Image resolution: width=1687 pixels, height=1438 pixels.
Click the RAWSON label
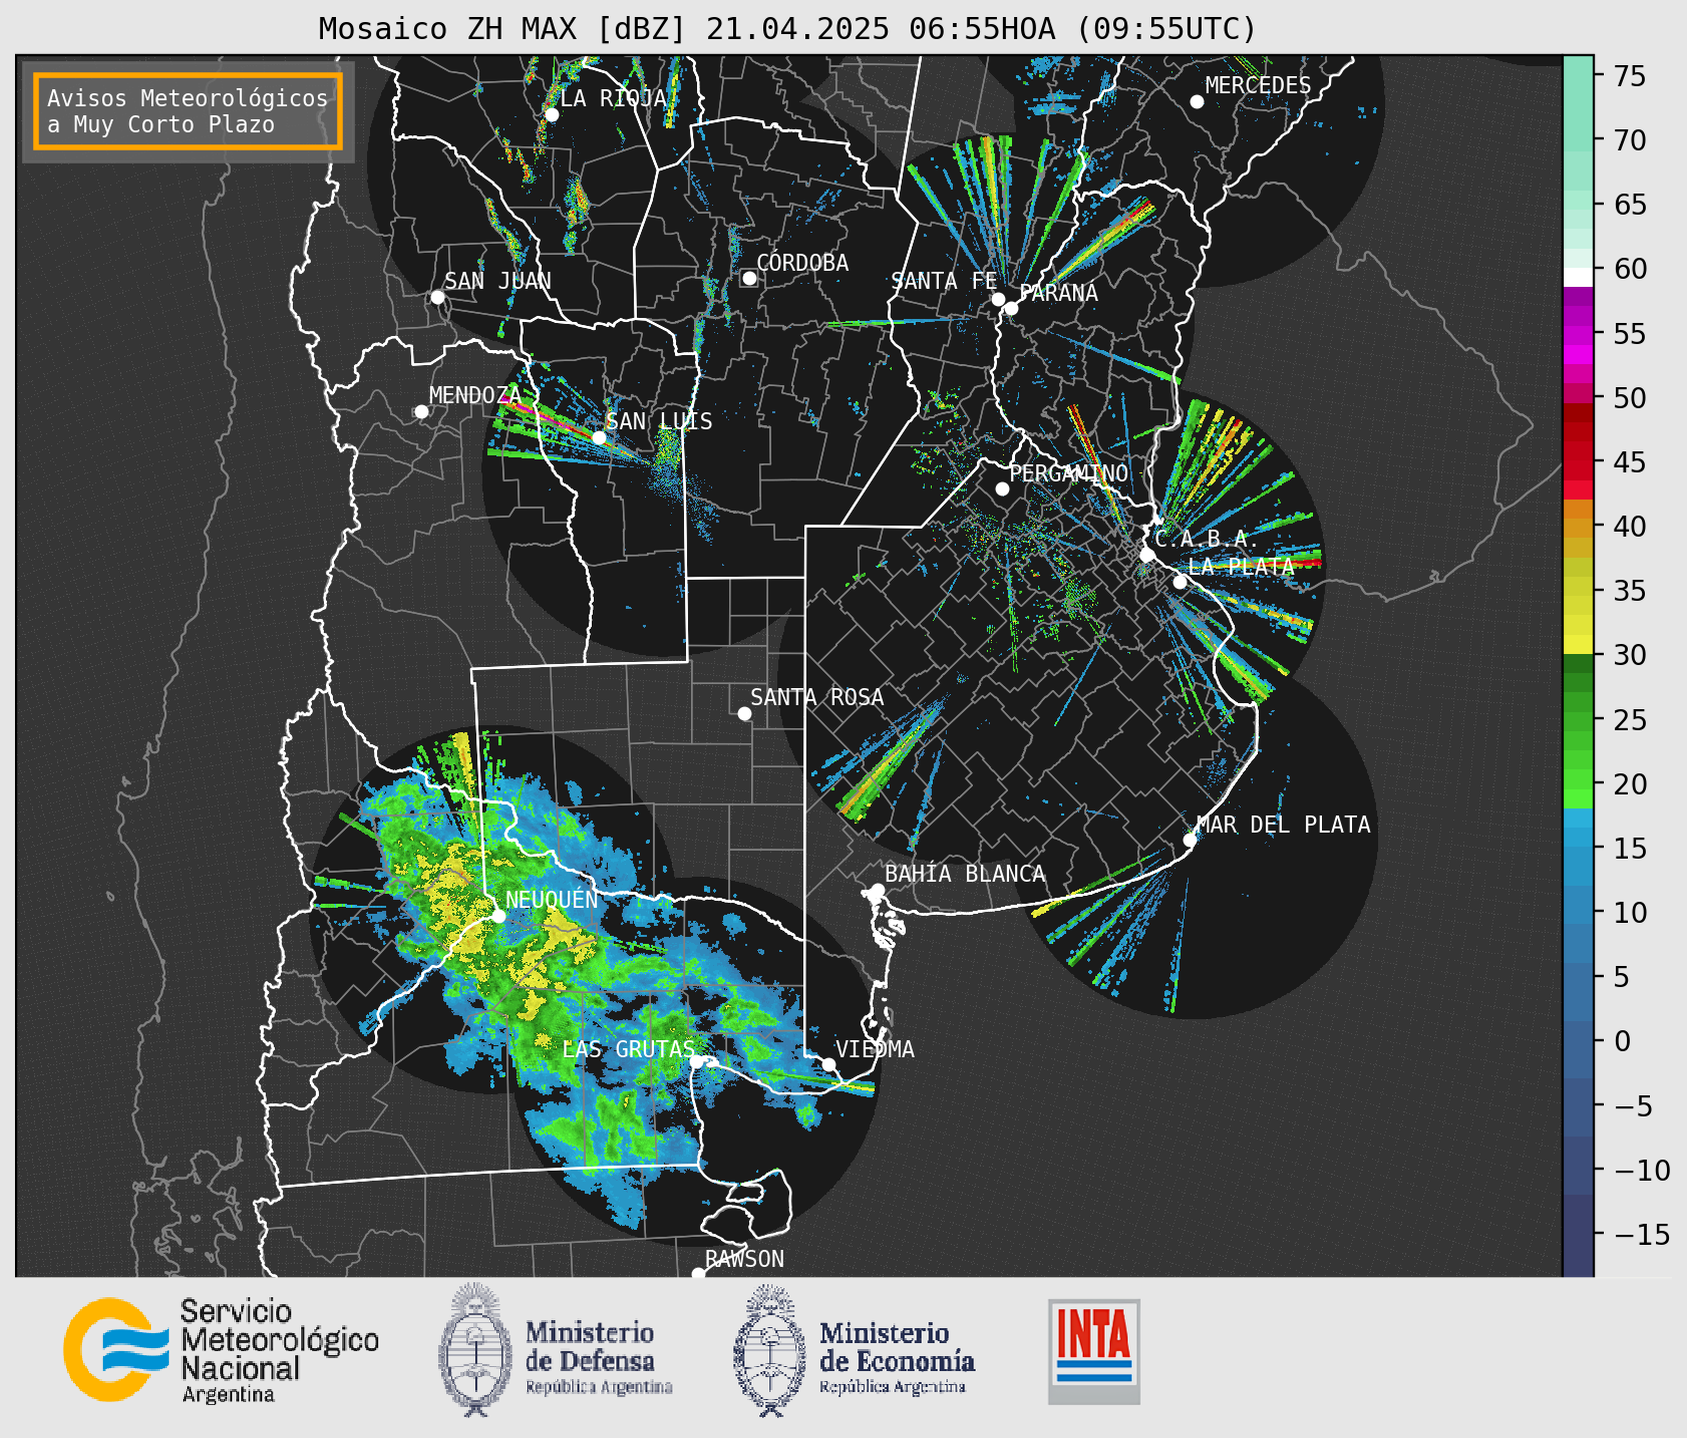(745, 1259)
